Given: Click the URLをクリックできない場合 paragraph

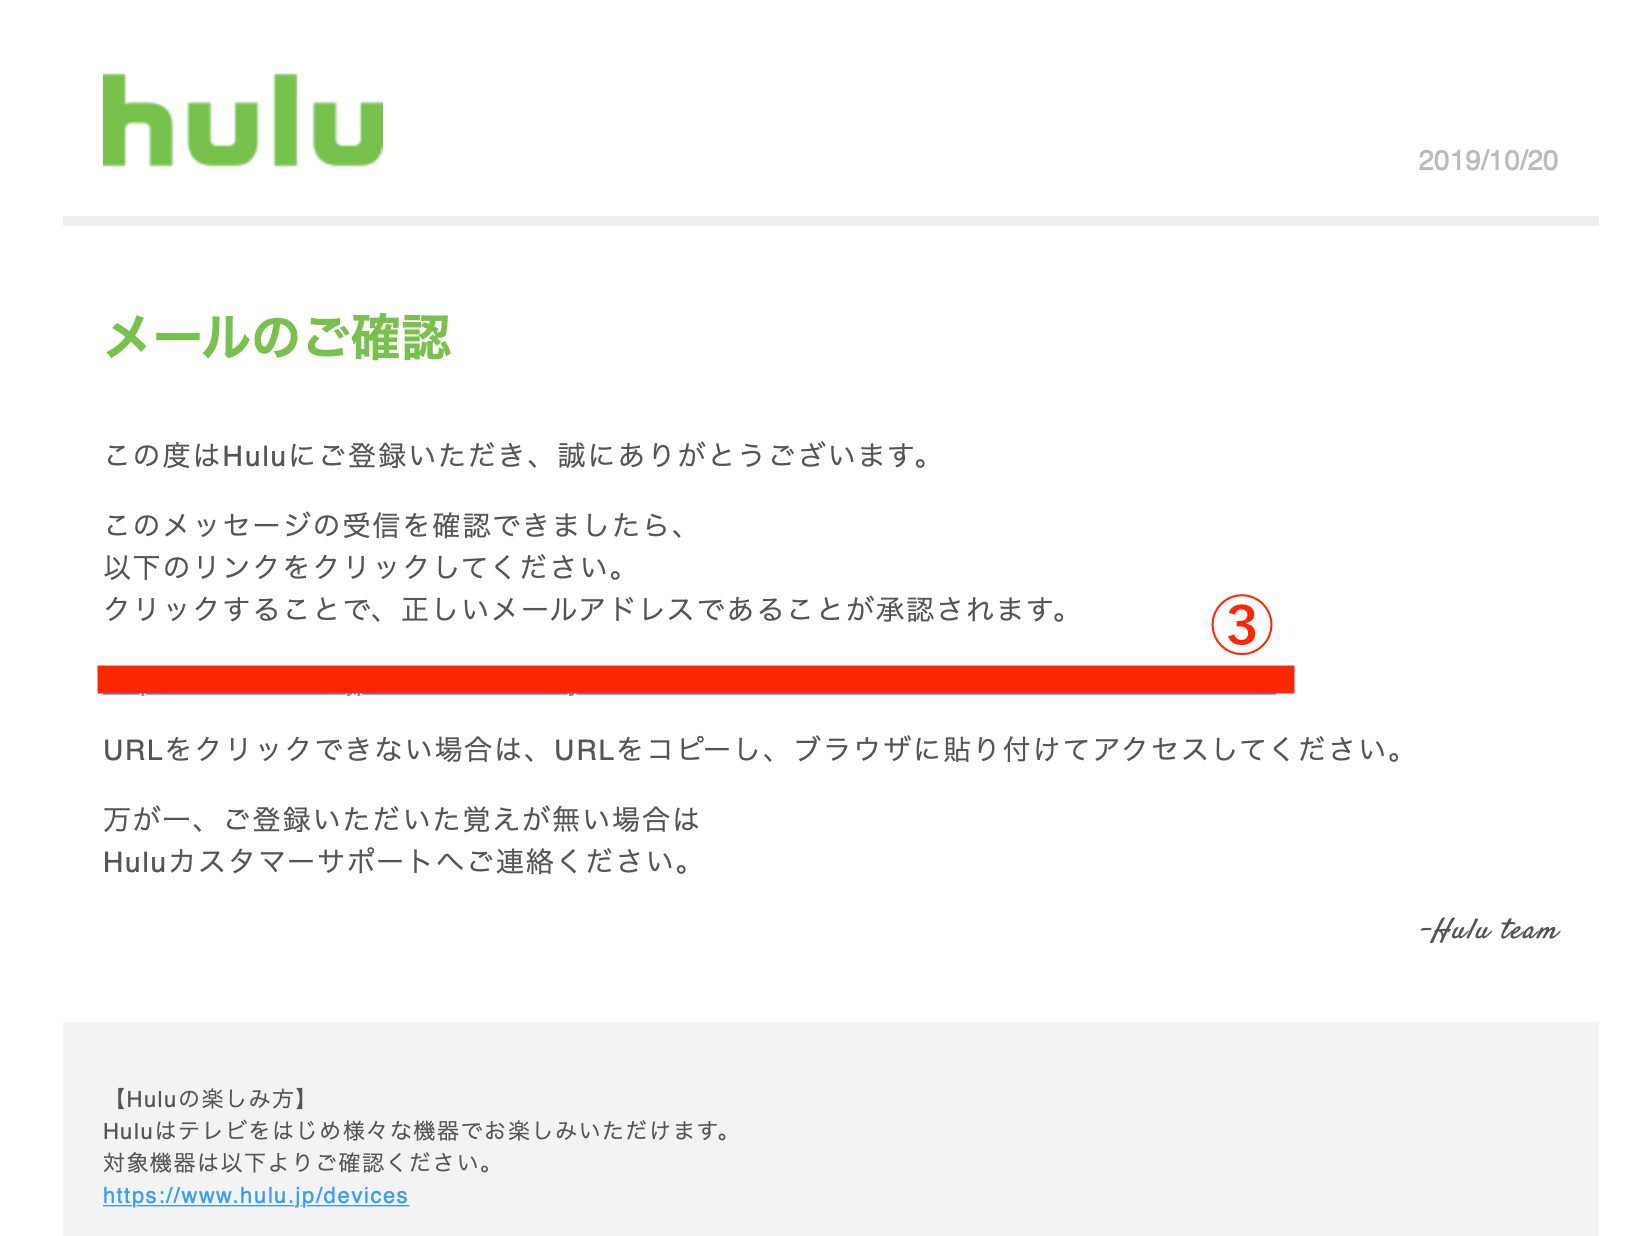Looking at the screenshot, I should click(x=755, y=749).
